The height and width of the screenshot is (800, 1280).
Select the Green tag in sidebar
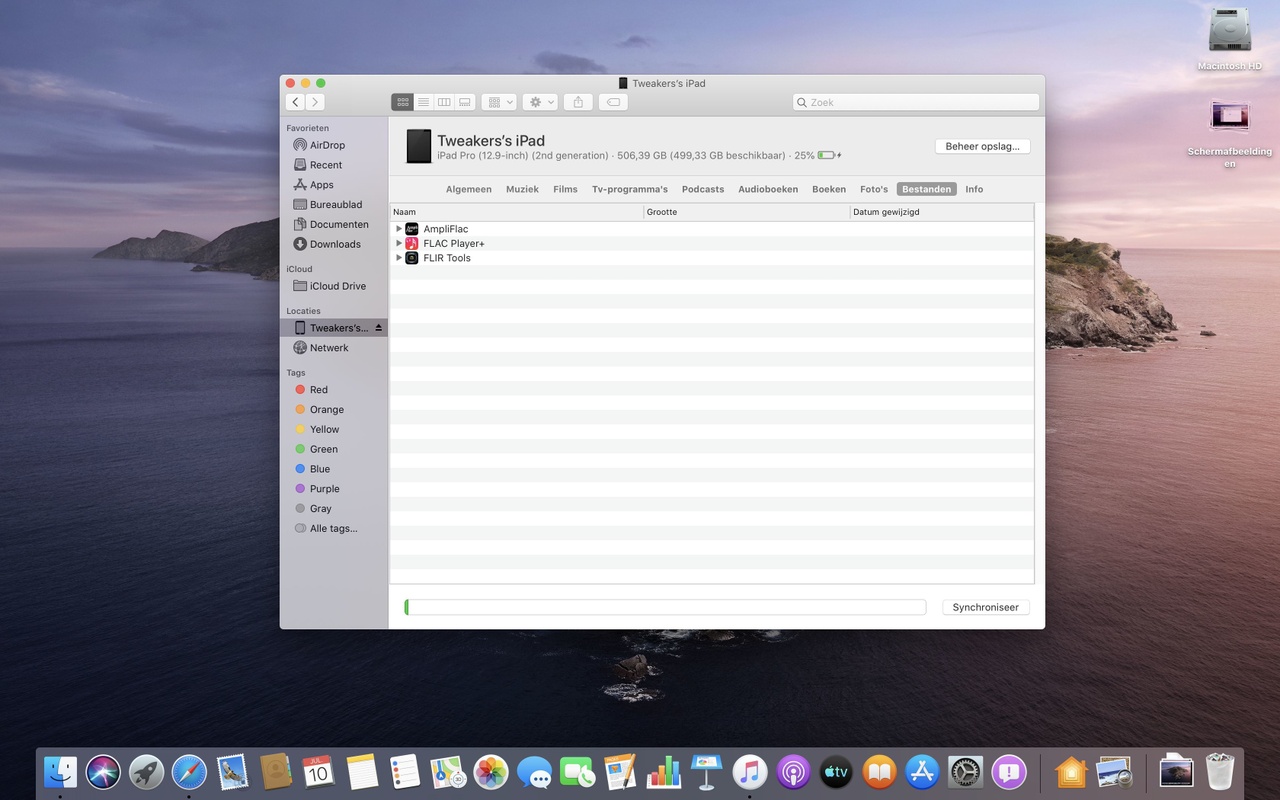click(x=323, y=450)
